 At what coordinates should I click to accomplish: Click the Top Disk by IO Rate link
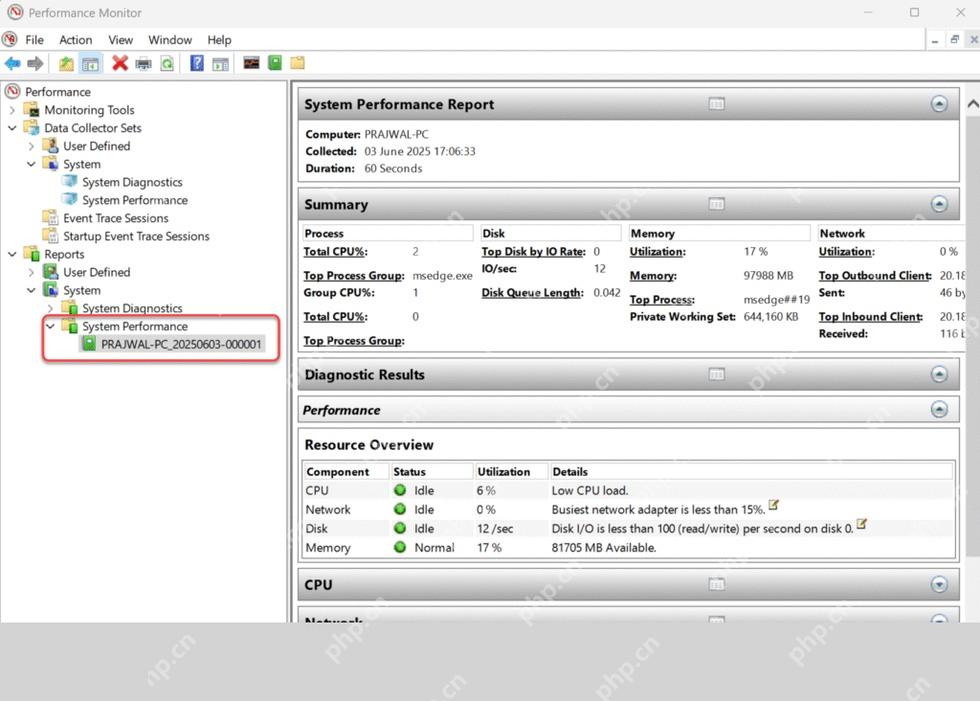[533, 251]
